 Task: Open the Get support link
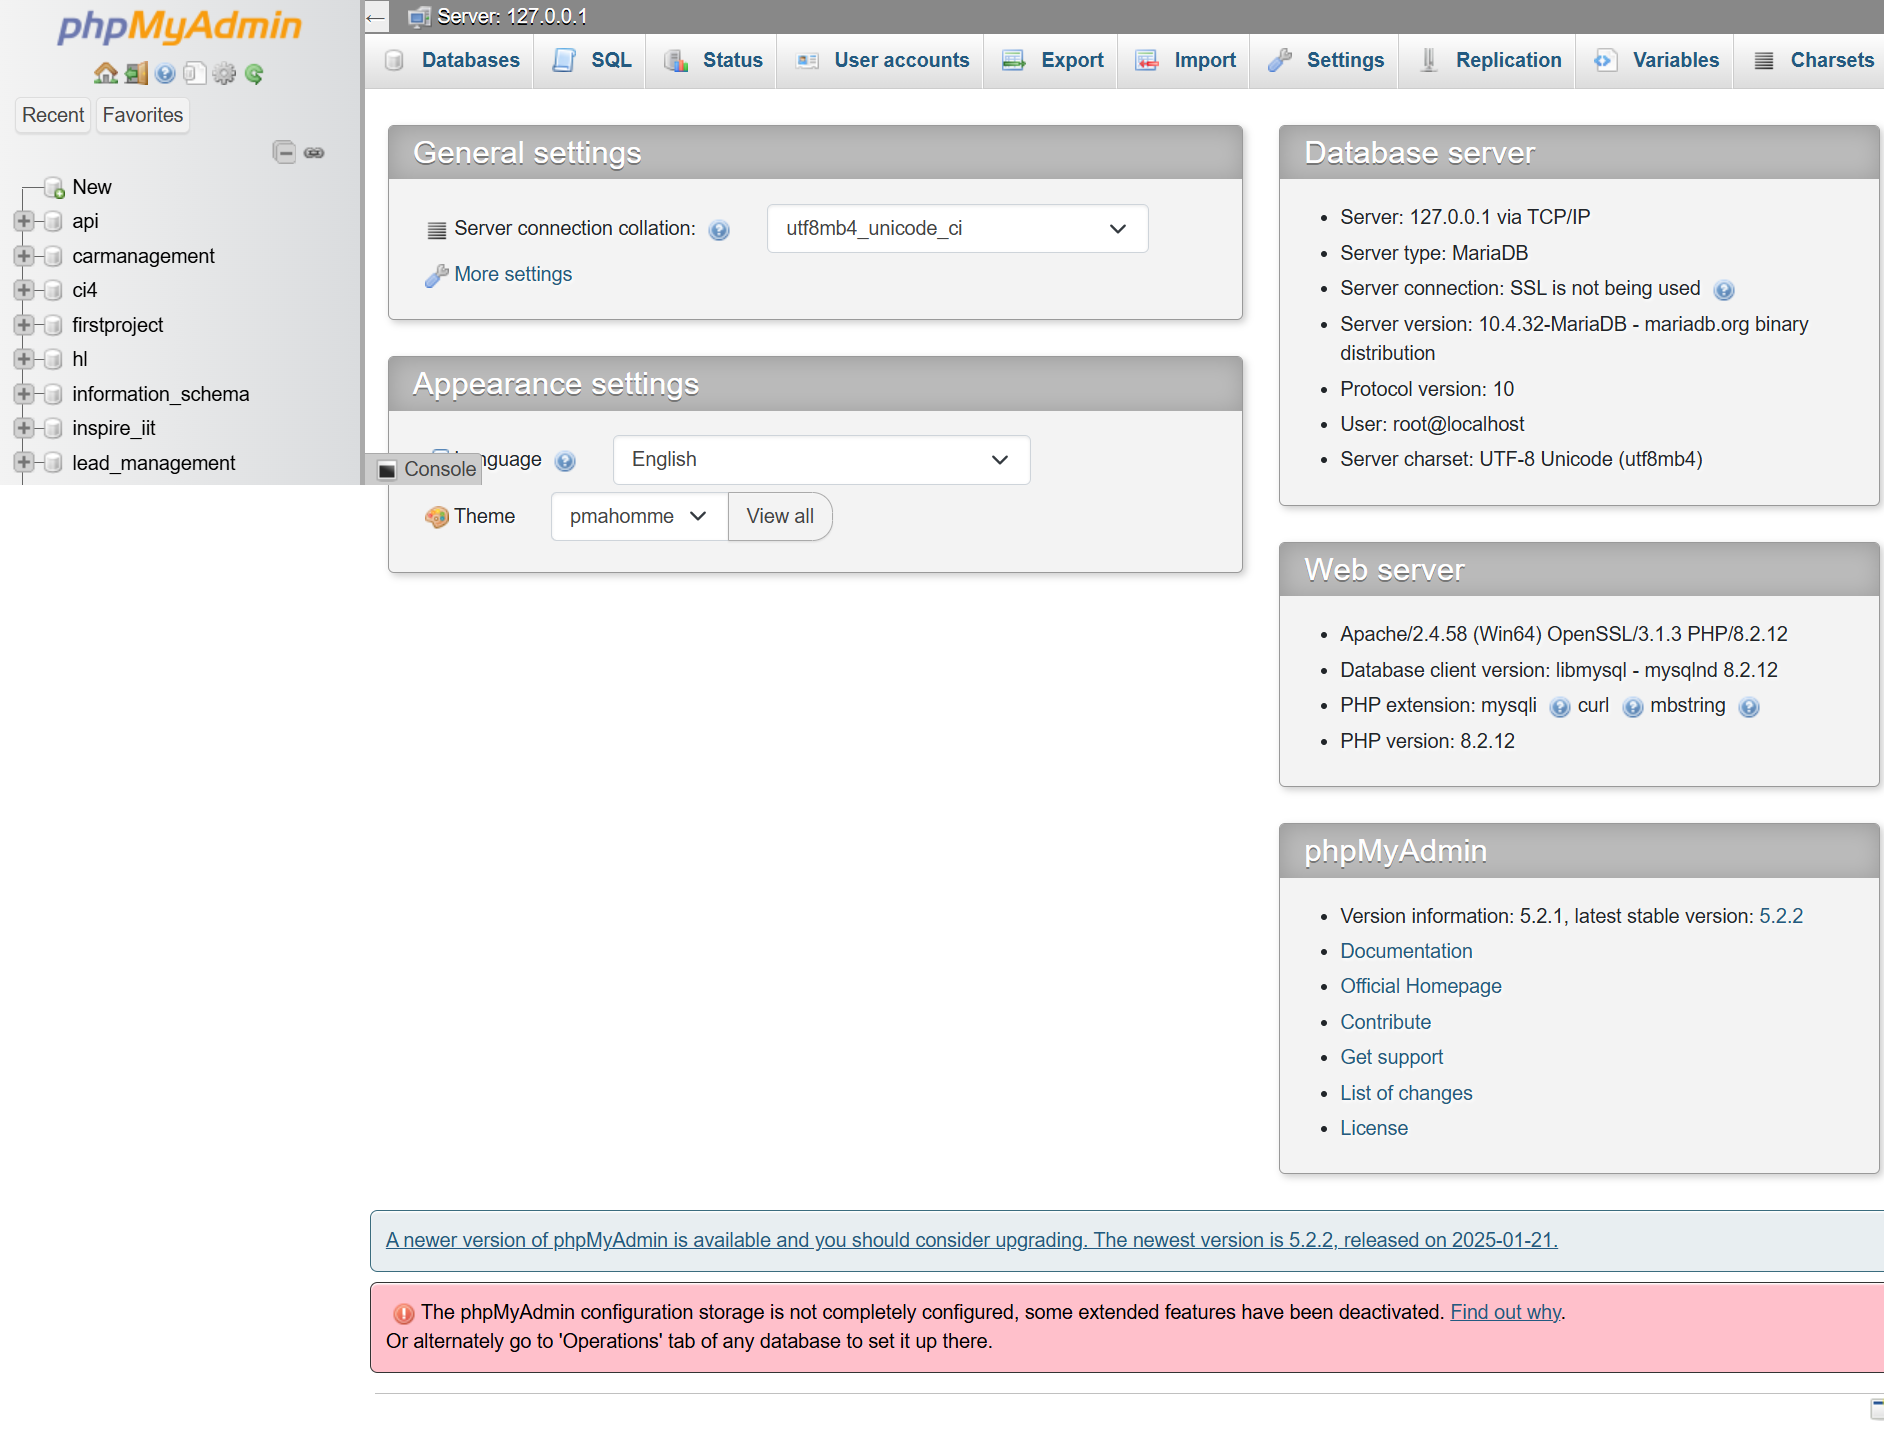[x=1391, y=1057]
